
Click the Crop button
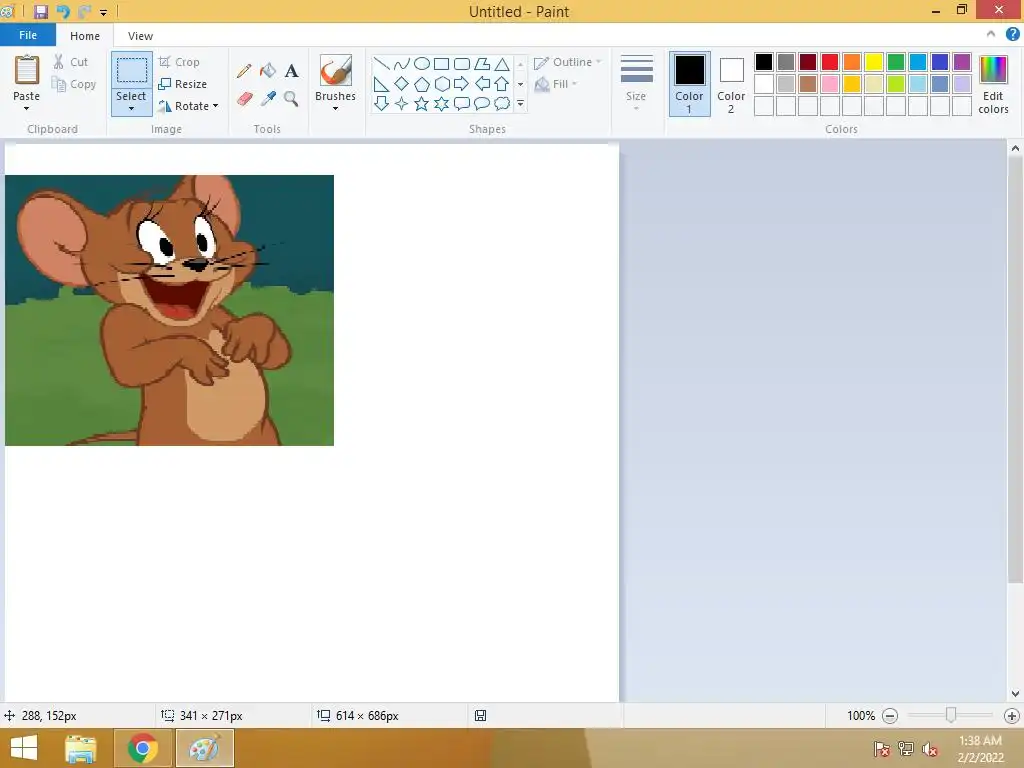pos(179,62)
